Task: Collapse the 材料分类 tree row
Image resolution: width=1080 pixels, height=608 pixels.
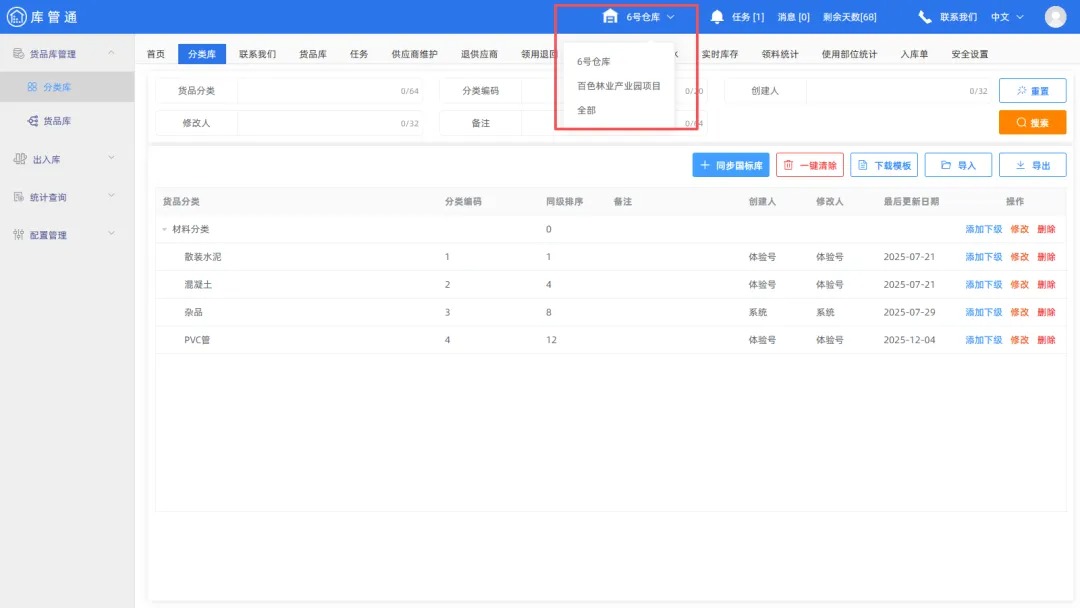Action: [165, 229]
